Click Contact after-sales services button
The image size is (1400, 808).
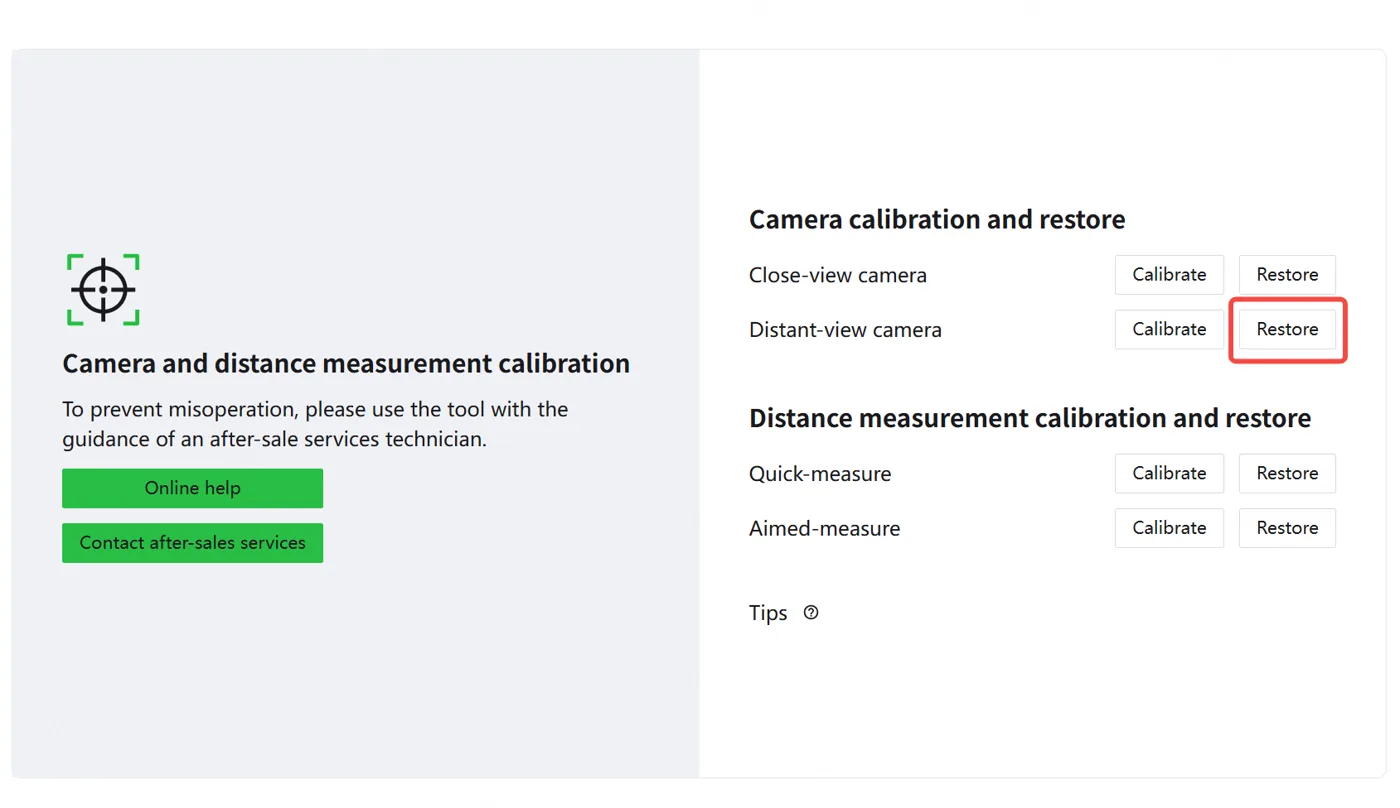pyautogui.click(x=192, y=543)
